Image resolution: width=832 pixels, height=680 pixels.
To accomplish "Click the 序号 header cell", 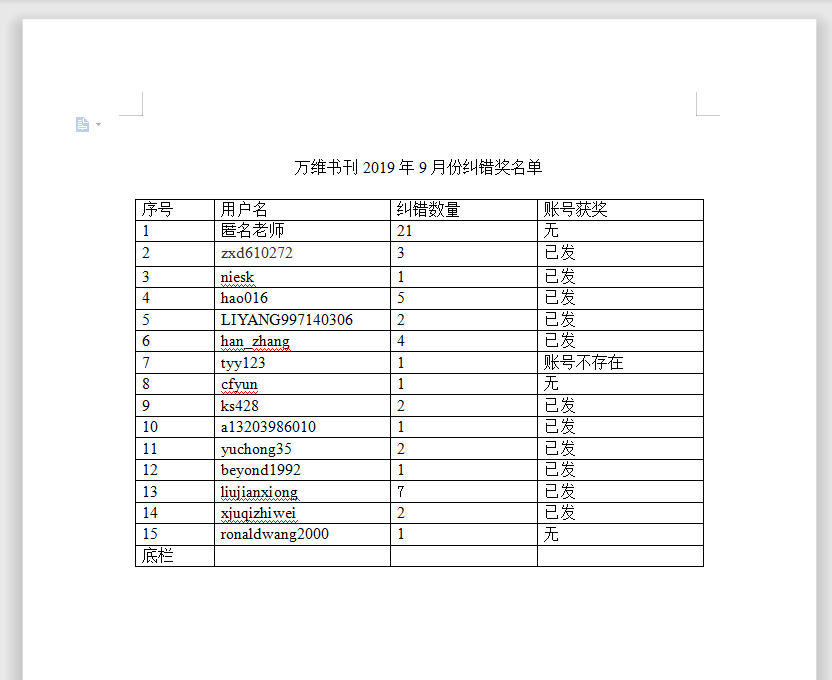I will click(158, 210).
